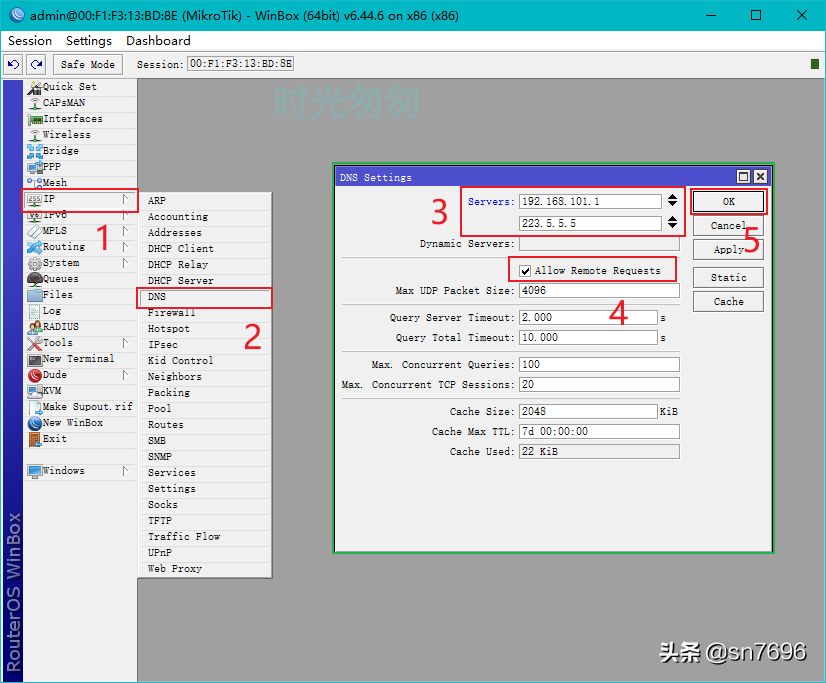Select Addresses in IP submenu
The image size is (826, 683).
pos(205,233)
